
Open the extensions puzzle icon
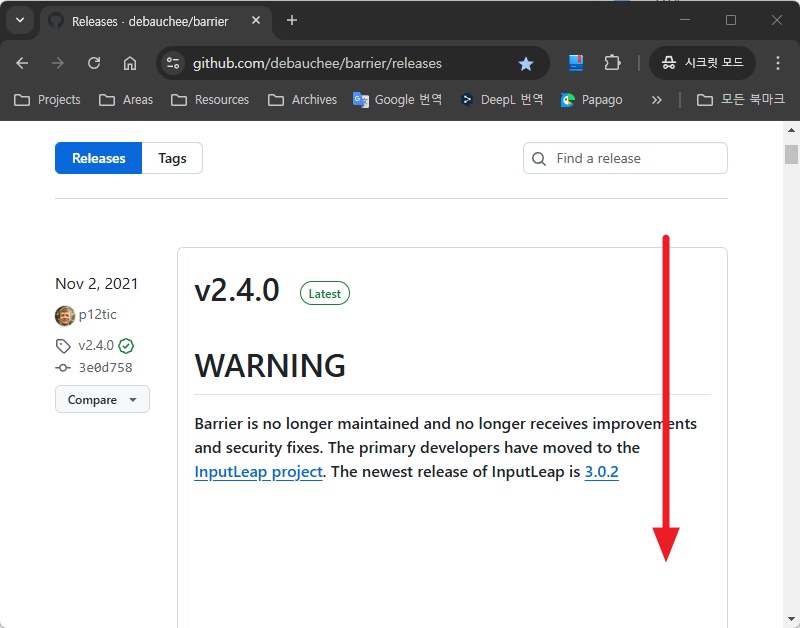[x=612, y=63]
